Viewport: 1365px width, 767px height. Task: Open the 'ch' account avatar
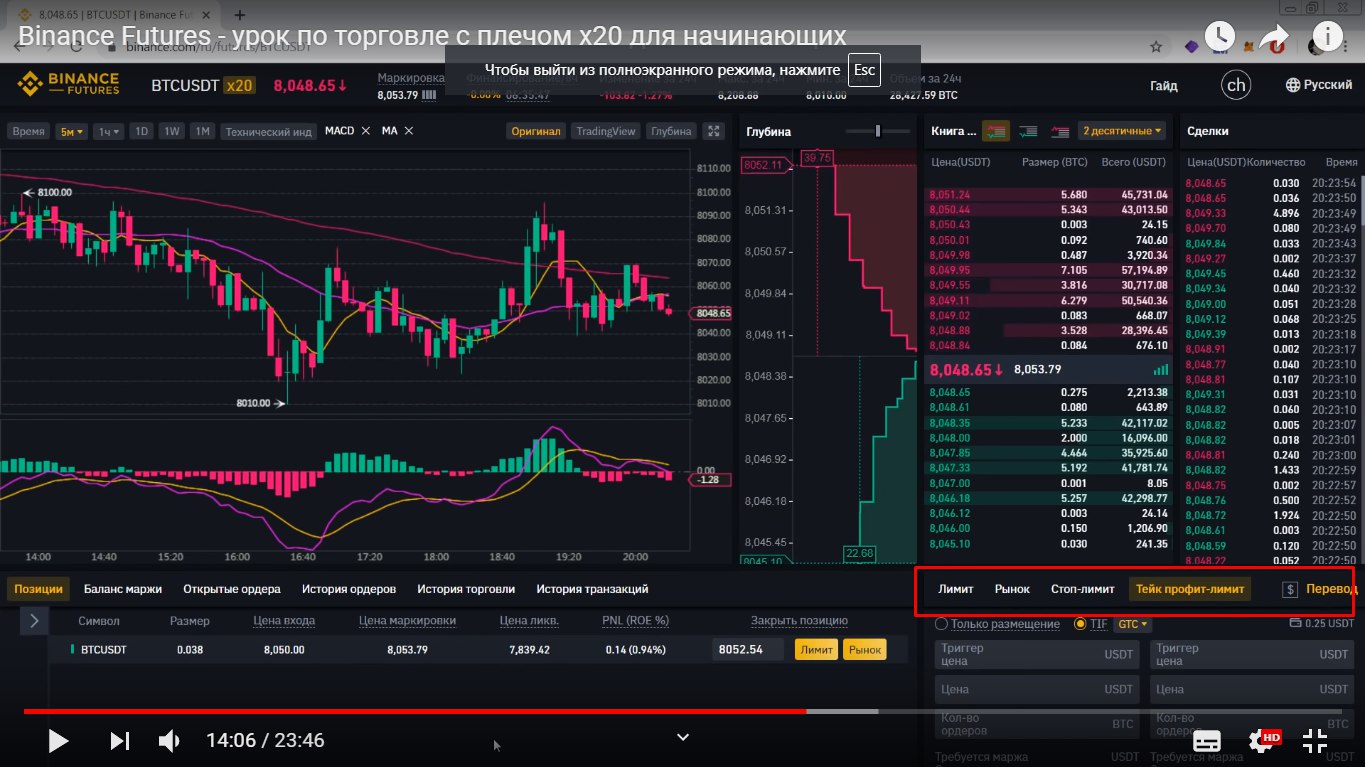tap(1236, 85)
